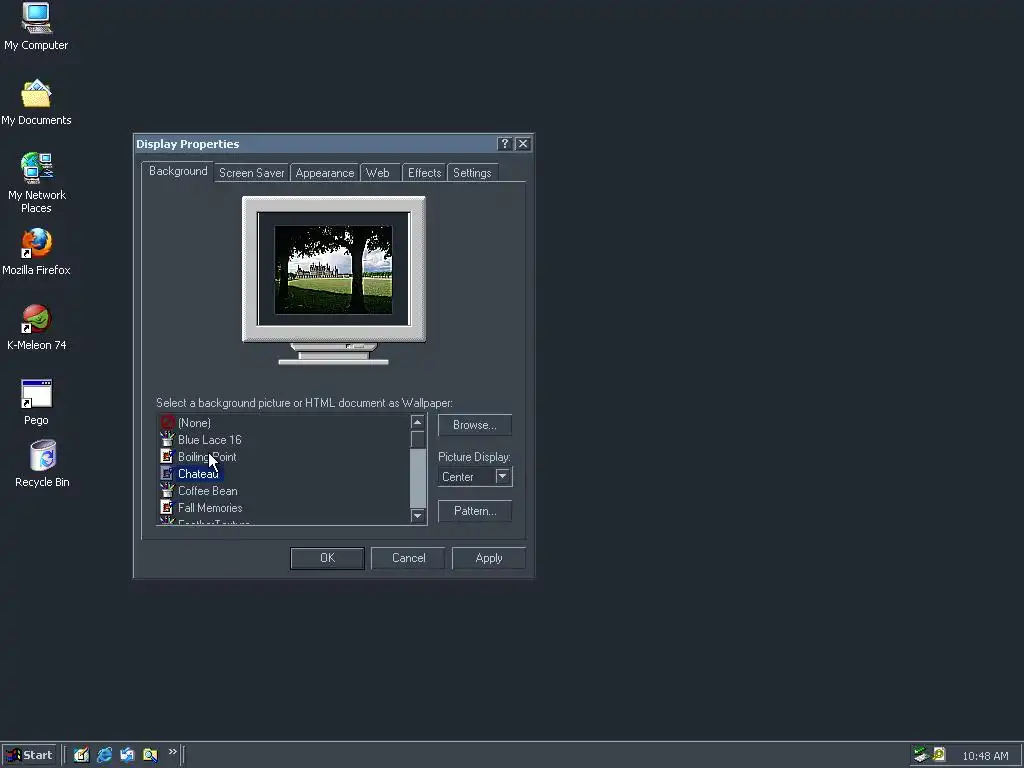This screenshot has height=768, width=1024.
Task: Click the monitor wallpaper preview image
Action: (334, 270)
